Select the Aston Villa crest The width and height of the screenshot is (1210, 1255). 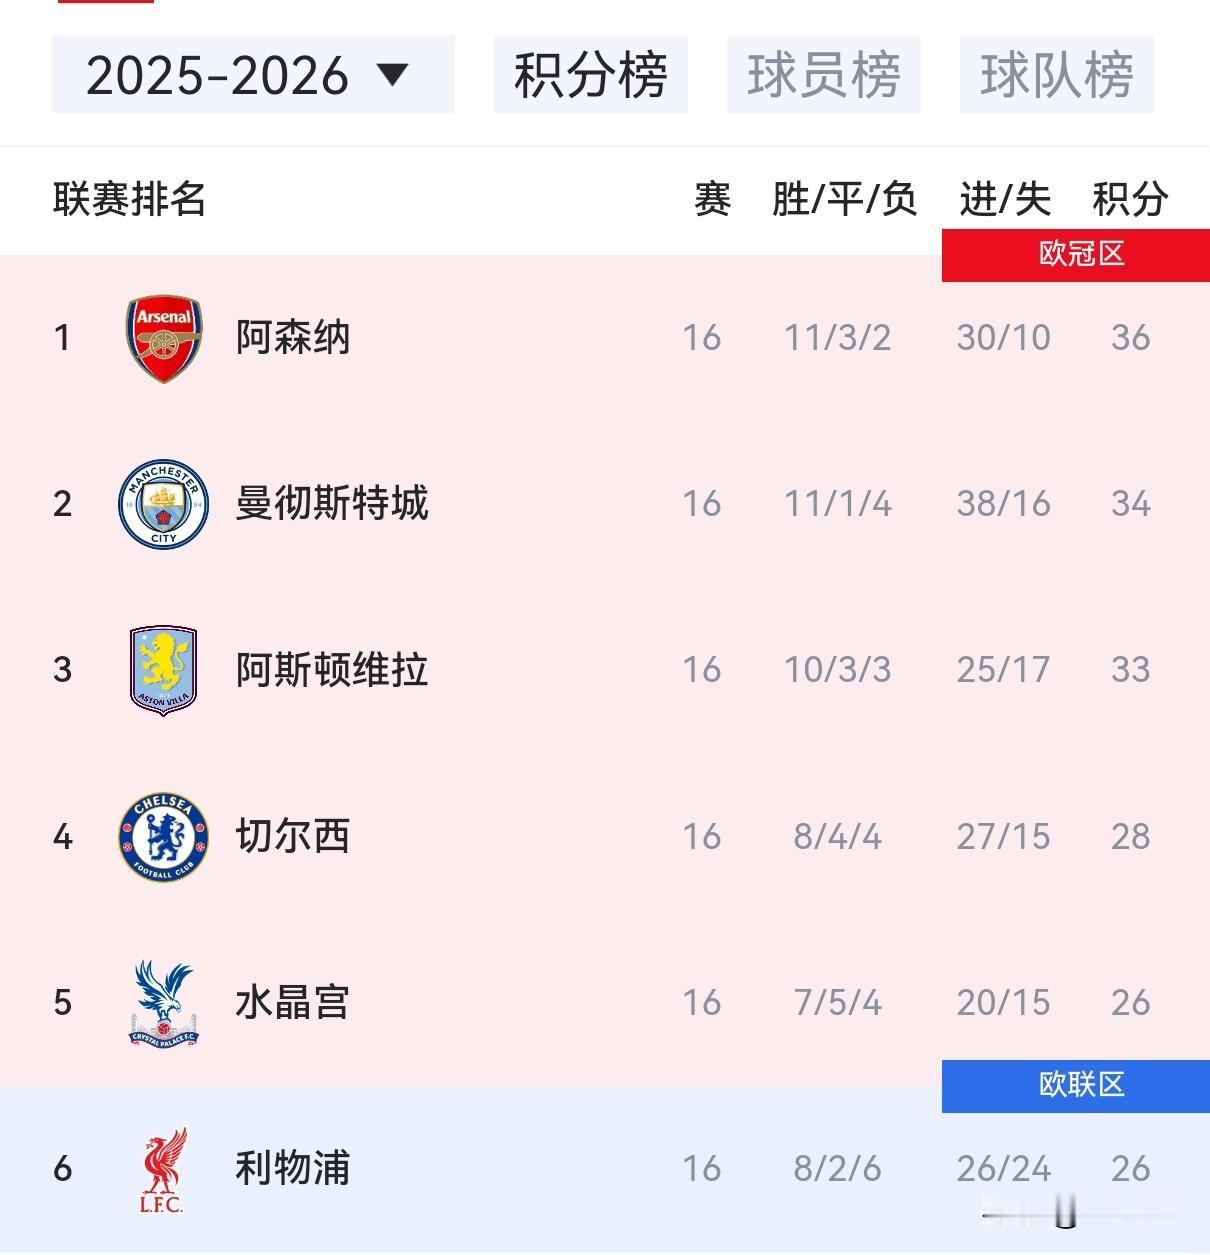tap(163, 670)
